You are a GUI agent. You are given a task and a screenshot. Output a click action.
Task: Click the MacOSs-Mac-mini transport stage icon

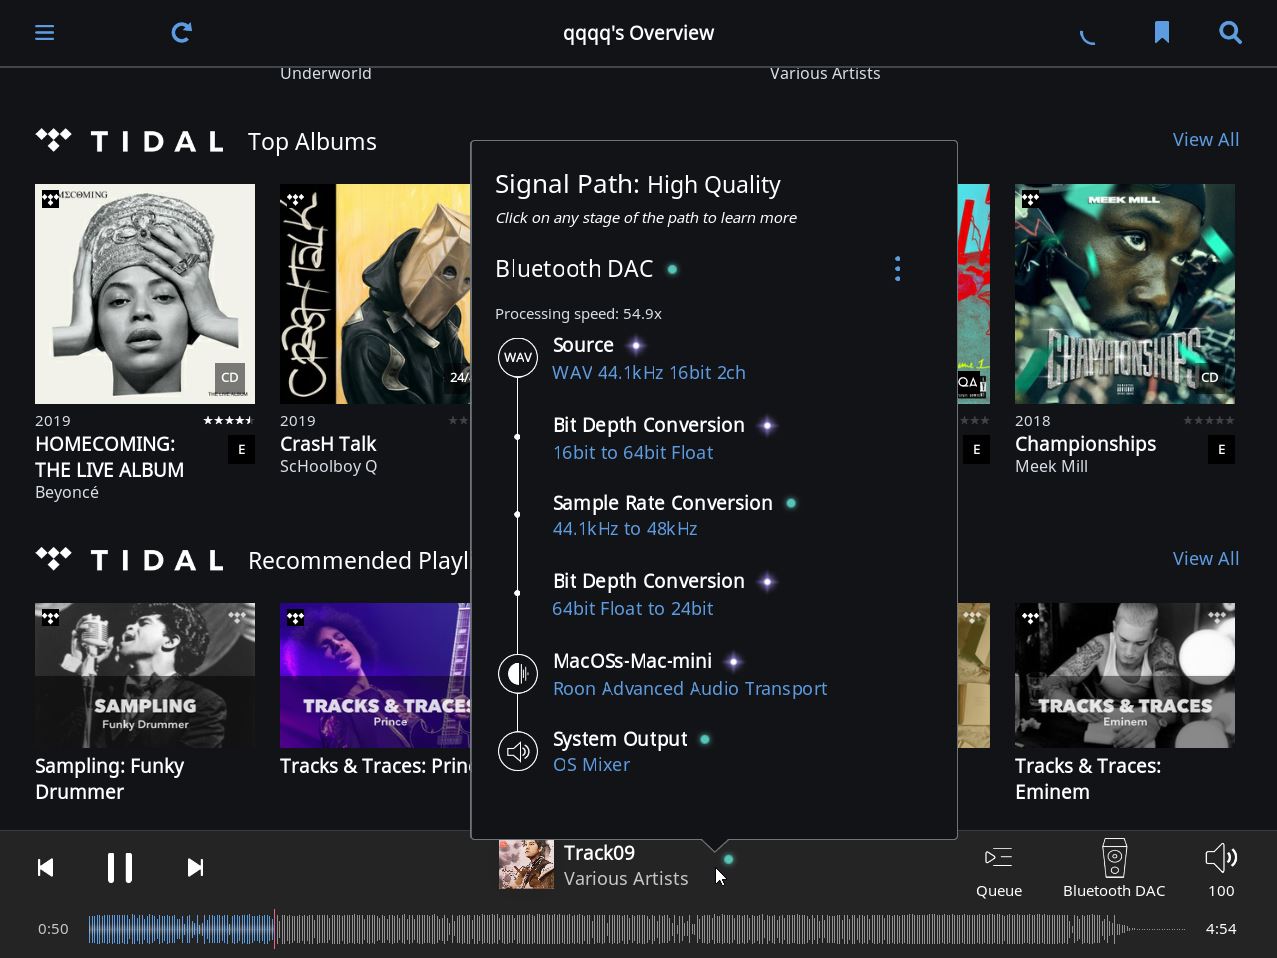click(x=518, y=673)
